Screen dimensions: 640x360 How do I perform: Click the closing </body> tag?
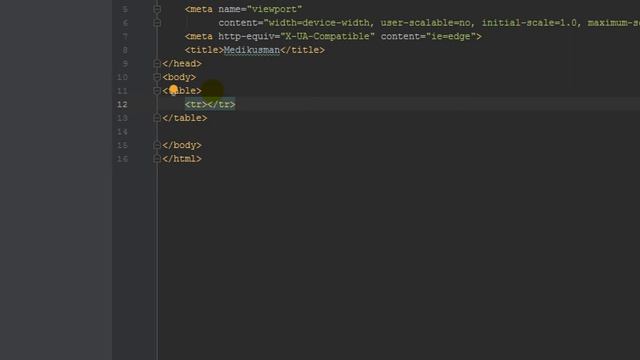tap(182, 145)
